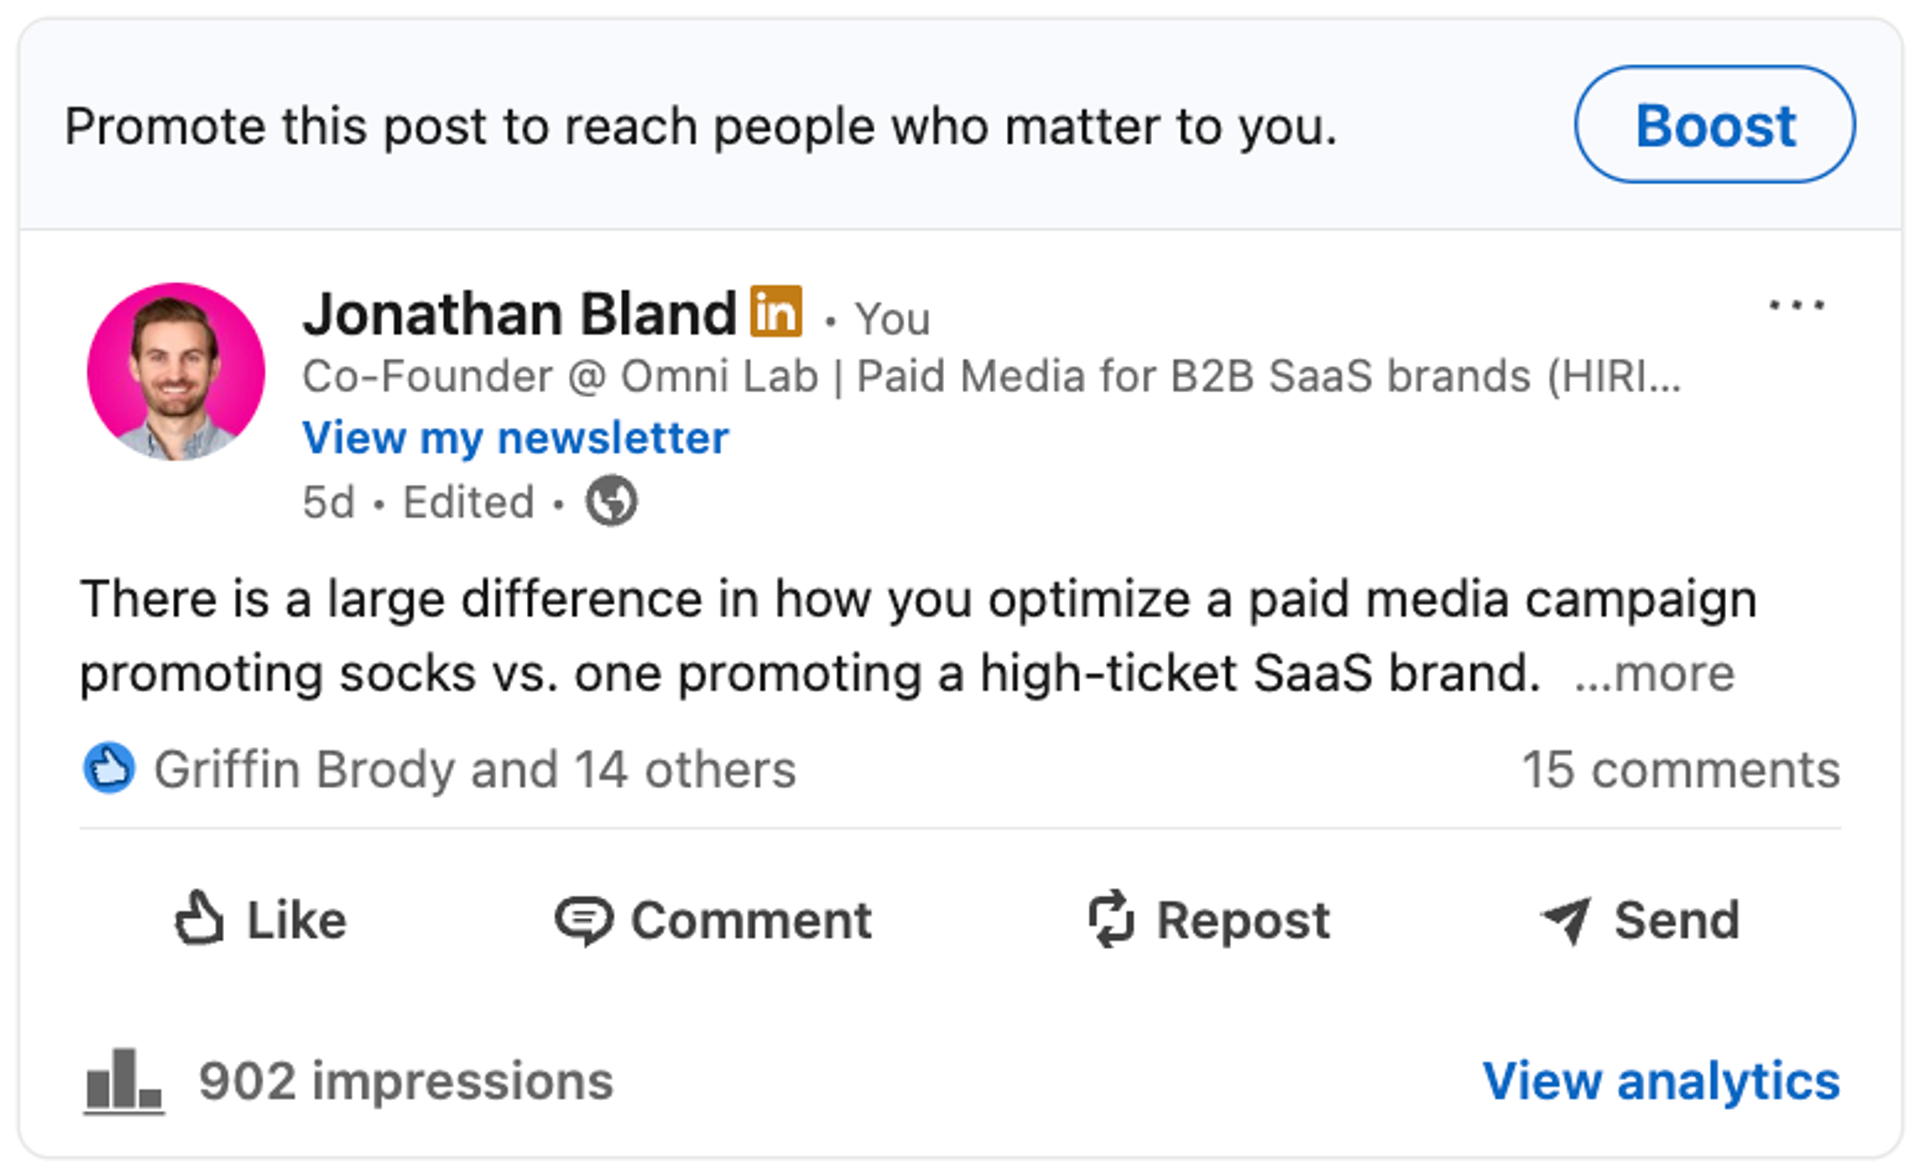This screenshot has height=1168, width=1920.
Task: Open the three-dot post options menu
Action: (1796, 305)
